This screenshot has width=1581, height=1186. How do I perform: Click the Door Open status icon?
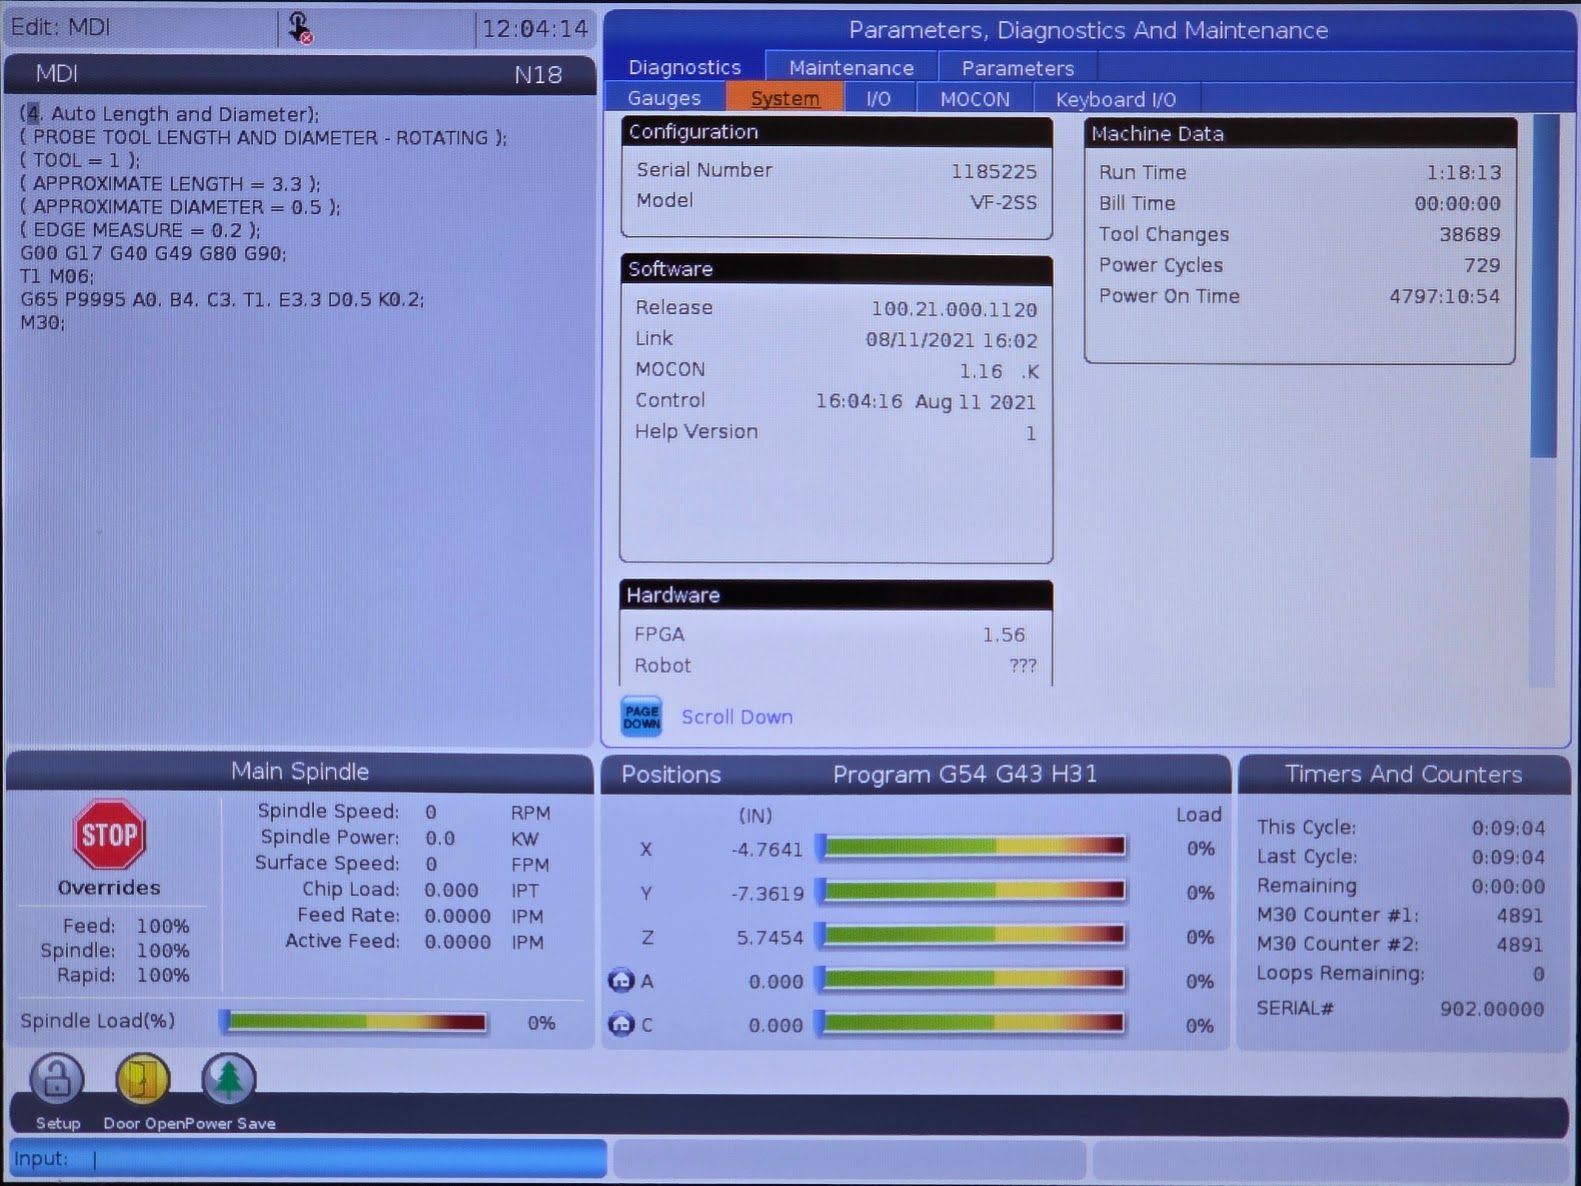point(143,1080)
